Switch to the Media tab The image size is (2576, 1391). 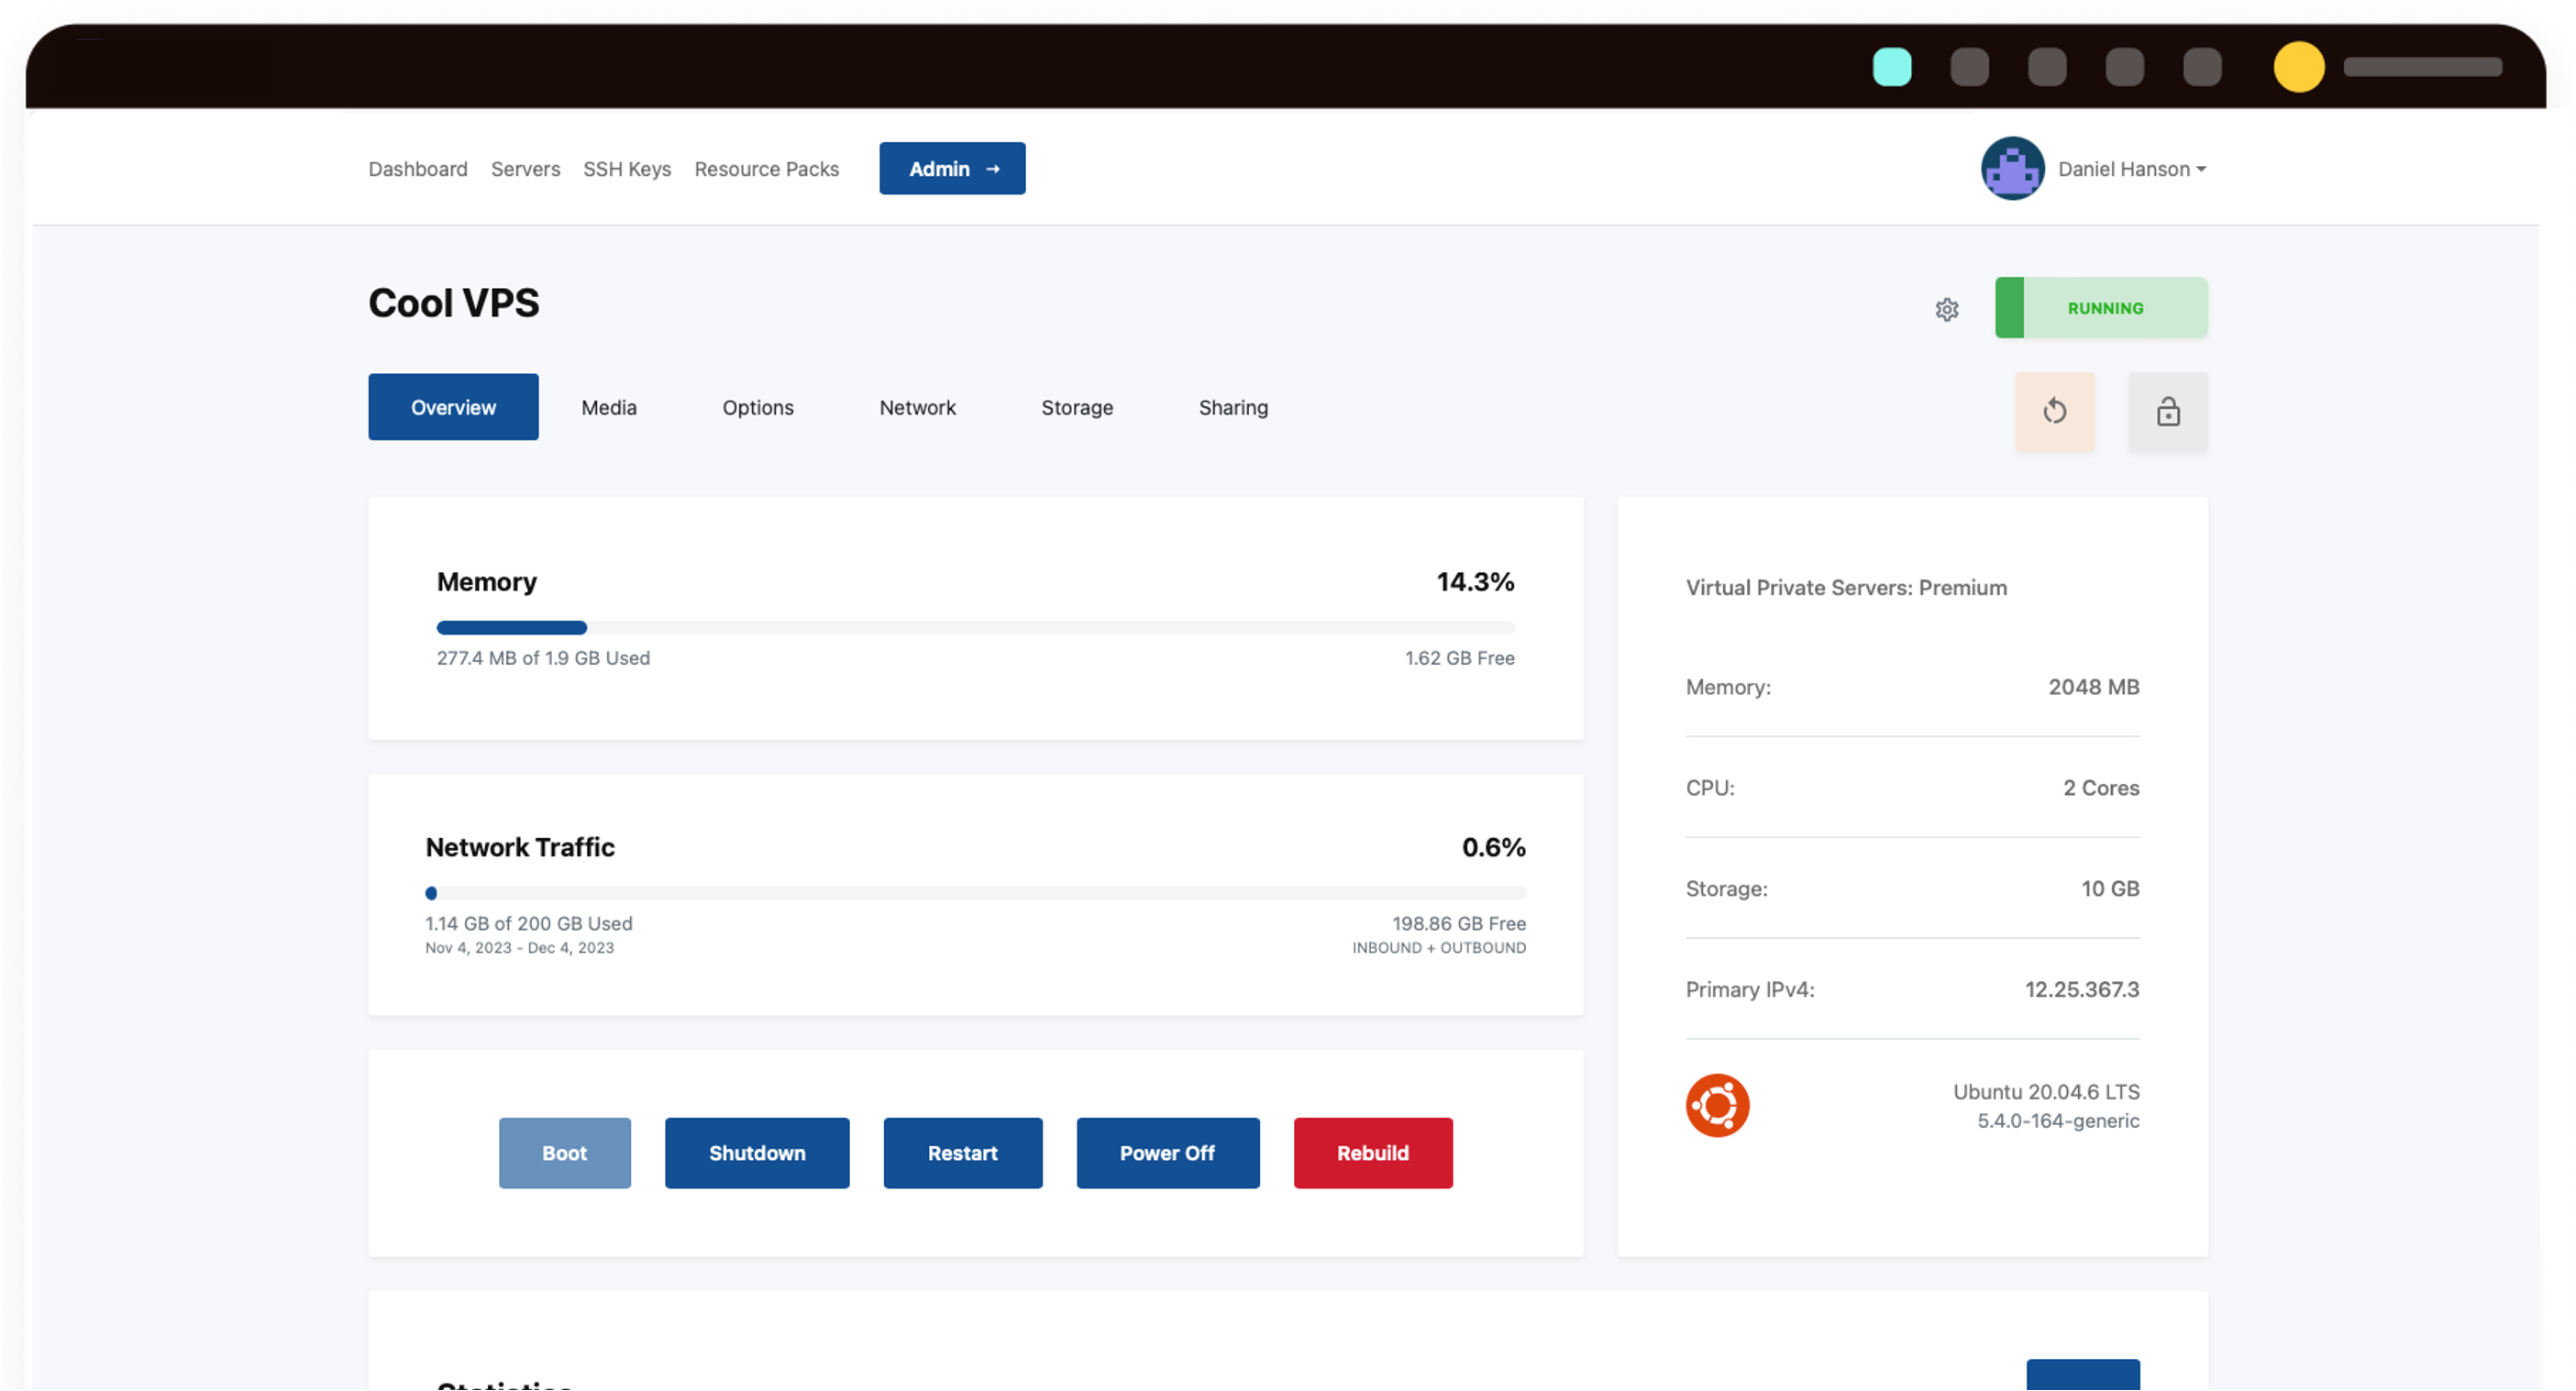tap(609, 407)
